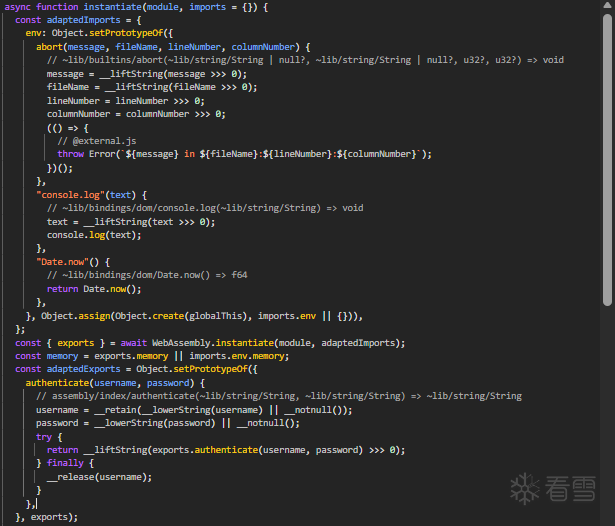This screenshot has width=615, height=526.
Task: Click 'adaptedImports' in the const declaration line
Action: point(84,20)
